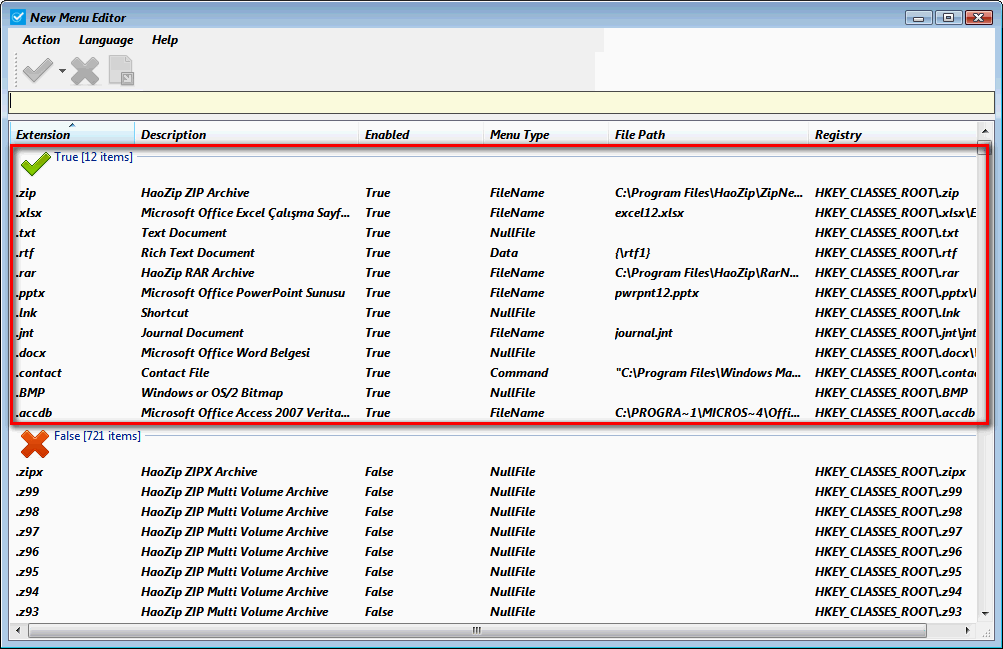Collapse the False [721 items] group
The image size is (1003, 649).
[x=97, y=435]
